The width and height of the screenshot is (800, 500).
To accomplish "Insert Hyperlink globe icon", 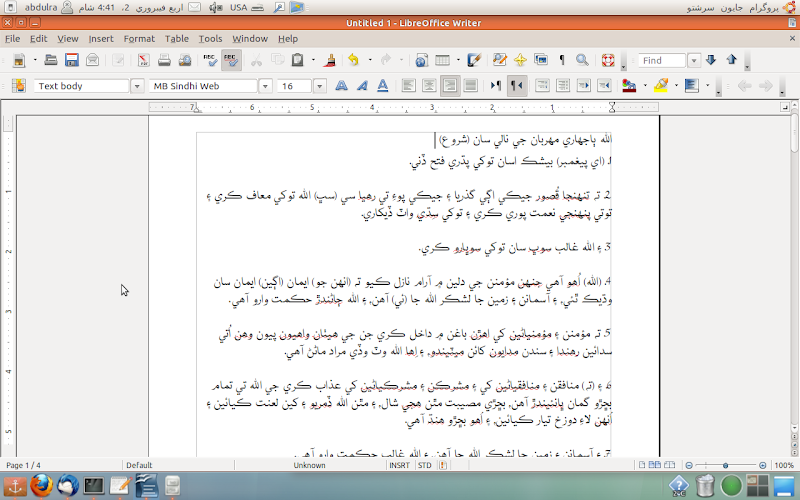I will coord(421,60).
